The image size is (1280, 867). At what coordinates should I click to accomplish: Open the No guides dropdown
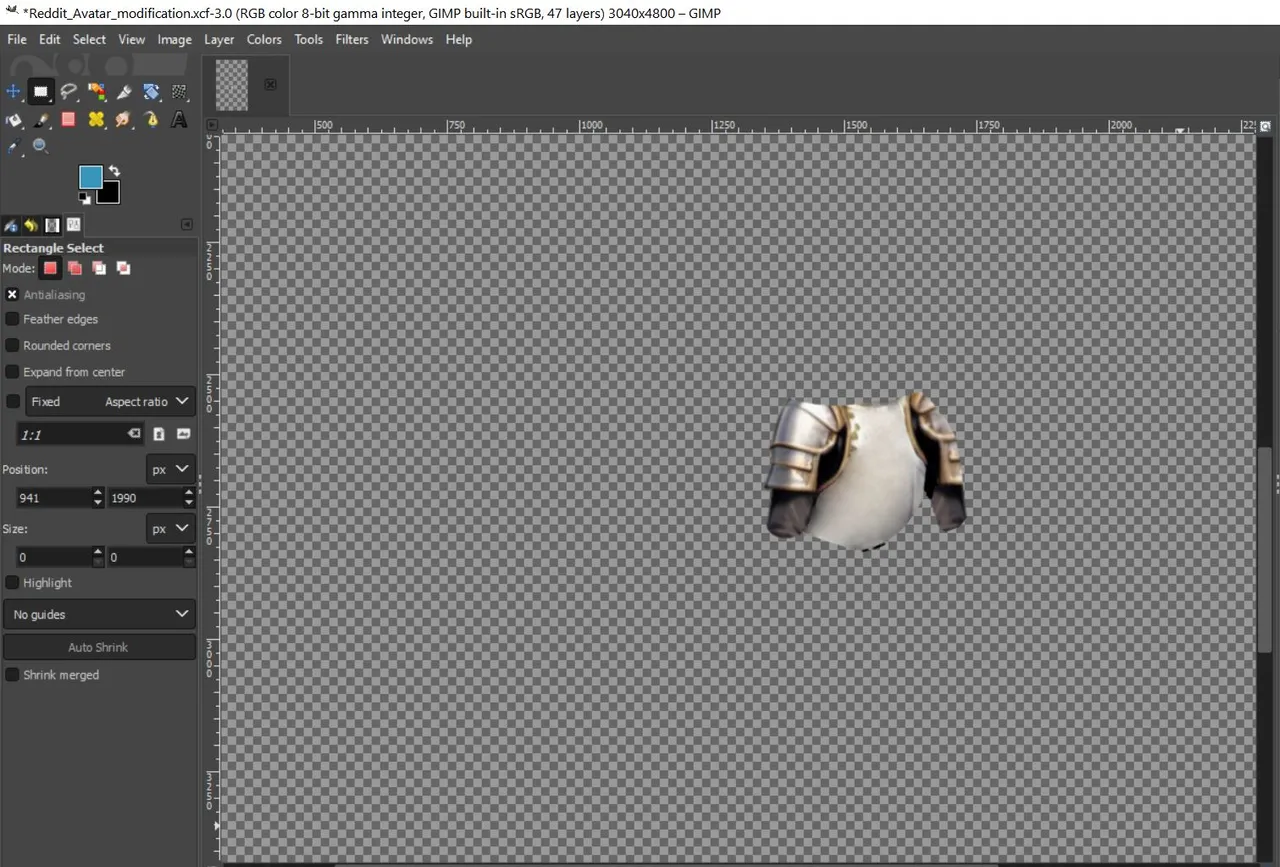pyautogui.click(x=99, y=614)
